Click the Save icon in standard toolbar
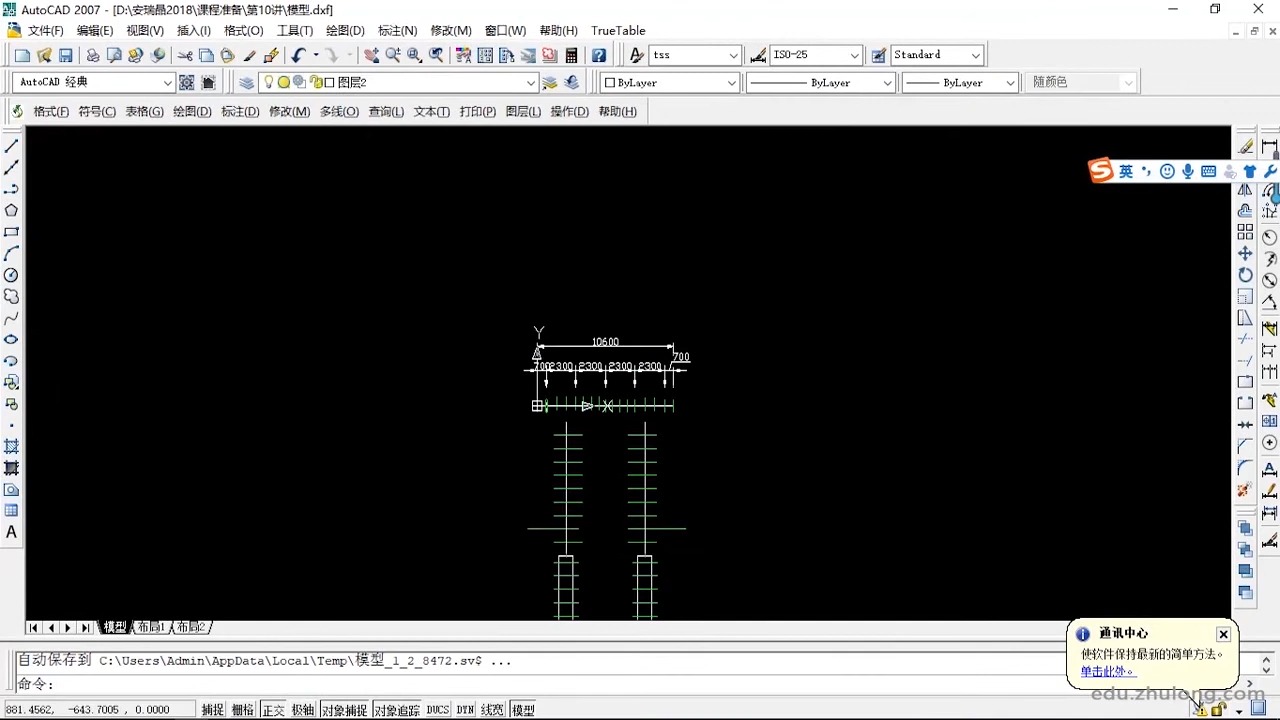Viewport: 1280px width, 720px height. (66, 55)
